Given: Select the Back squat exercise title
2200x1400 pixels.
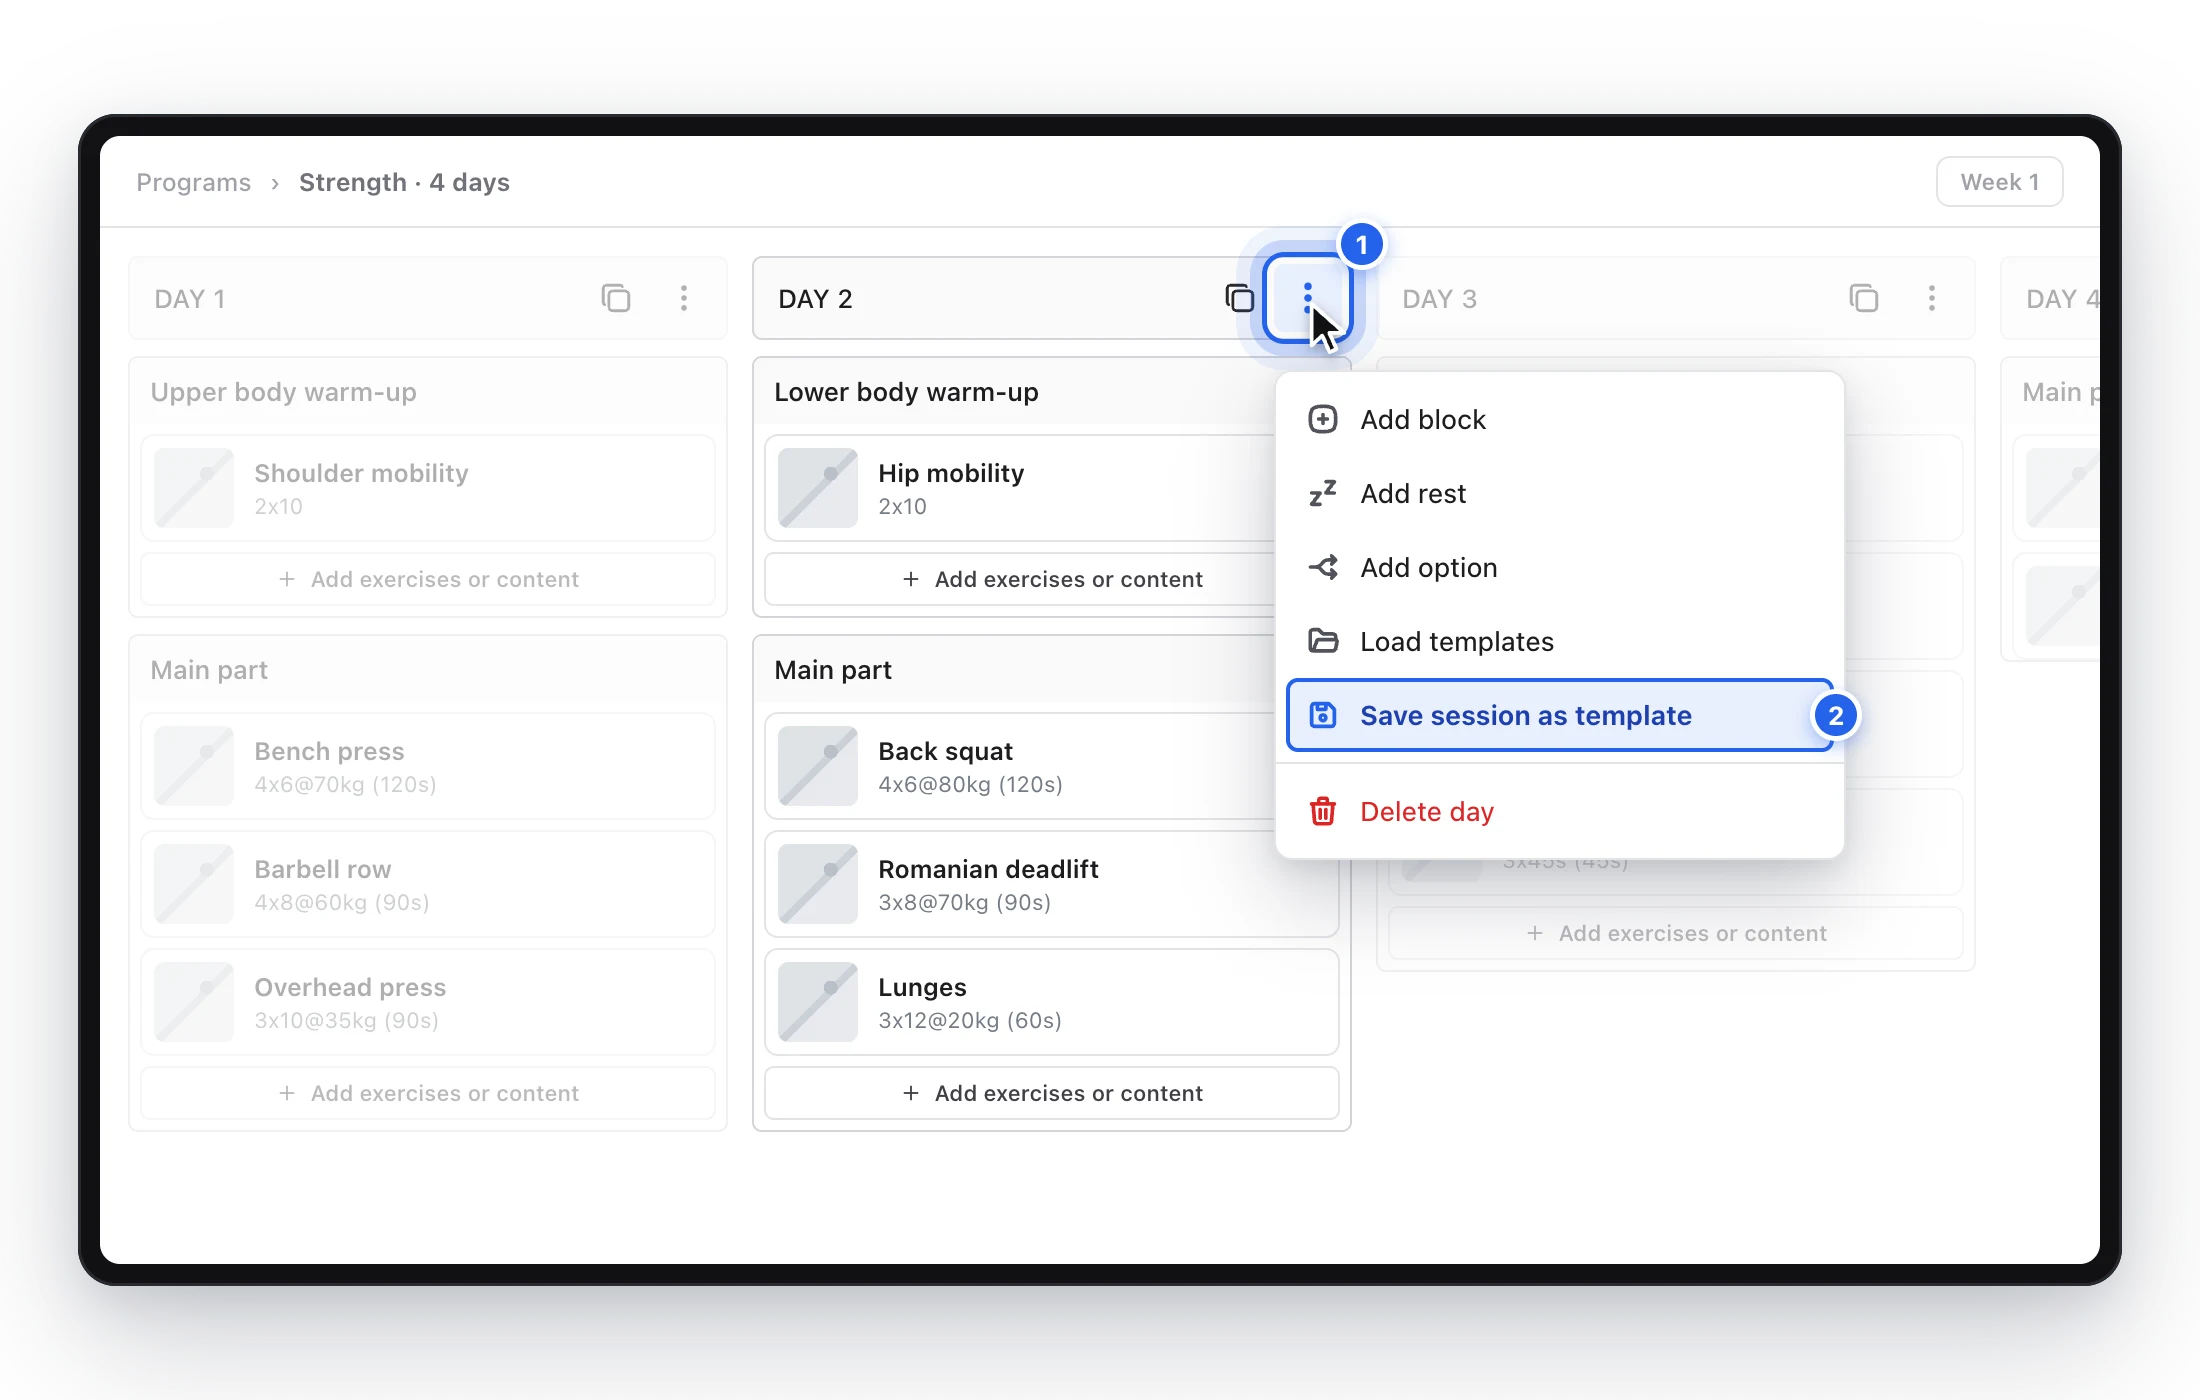Looking at the screenshot, I should tap(946, 751).
